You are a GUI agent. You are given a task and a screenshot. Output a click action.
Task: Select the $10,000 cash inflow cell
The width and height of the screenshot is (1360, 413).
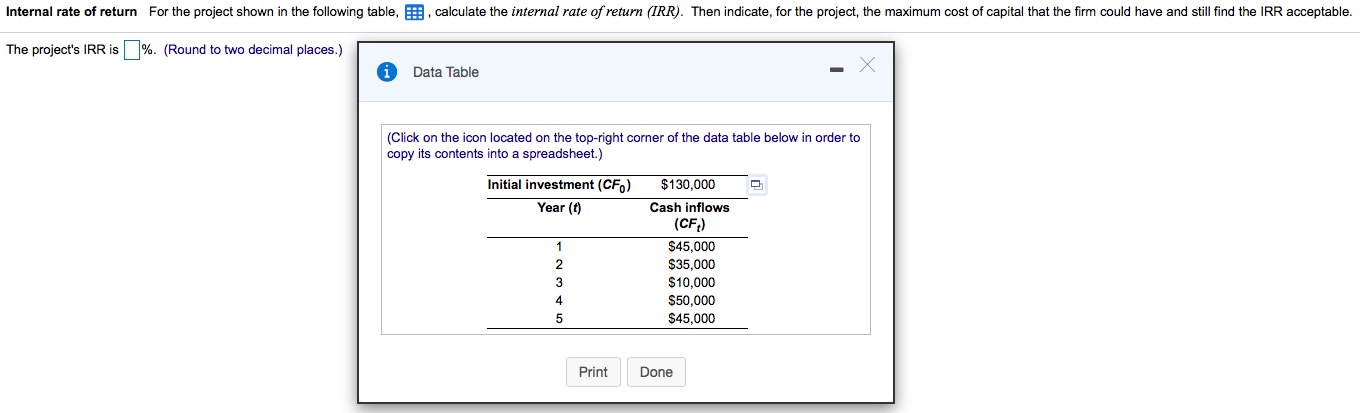coord(692,283)
